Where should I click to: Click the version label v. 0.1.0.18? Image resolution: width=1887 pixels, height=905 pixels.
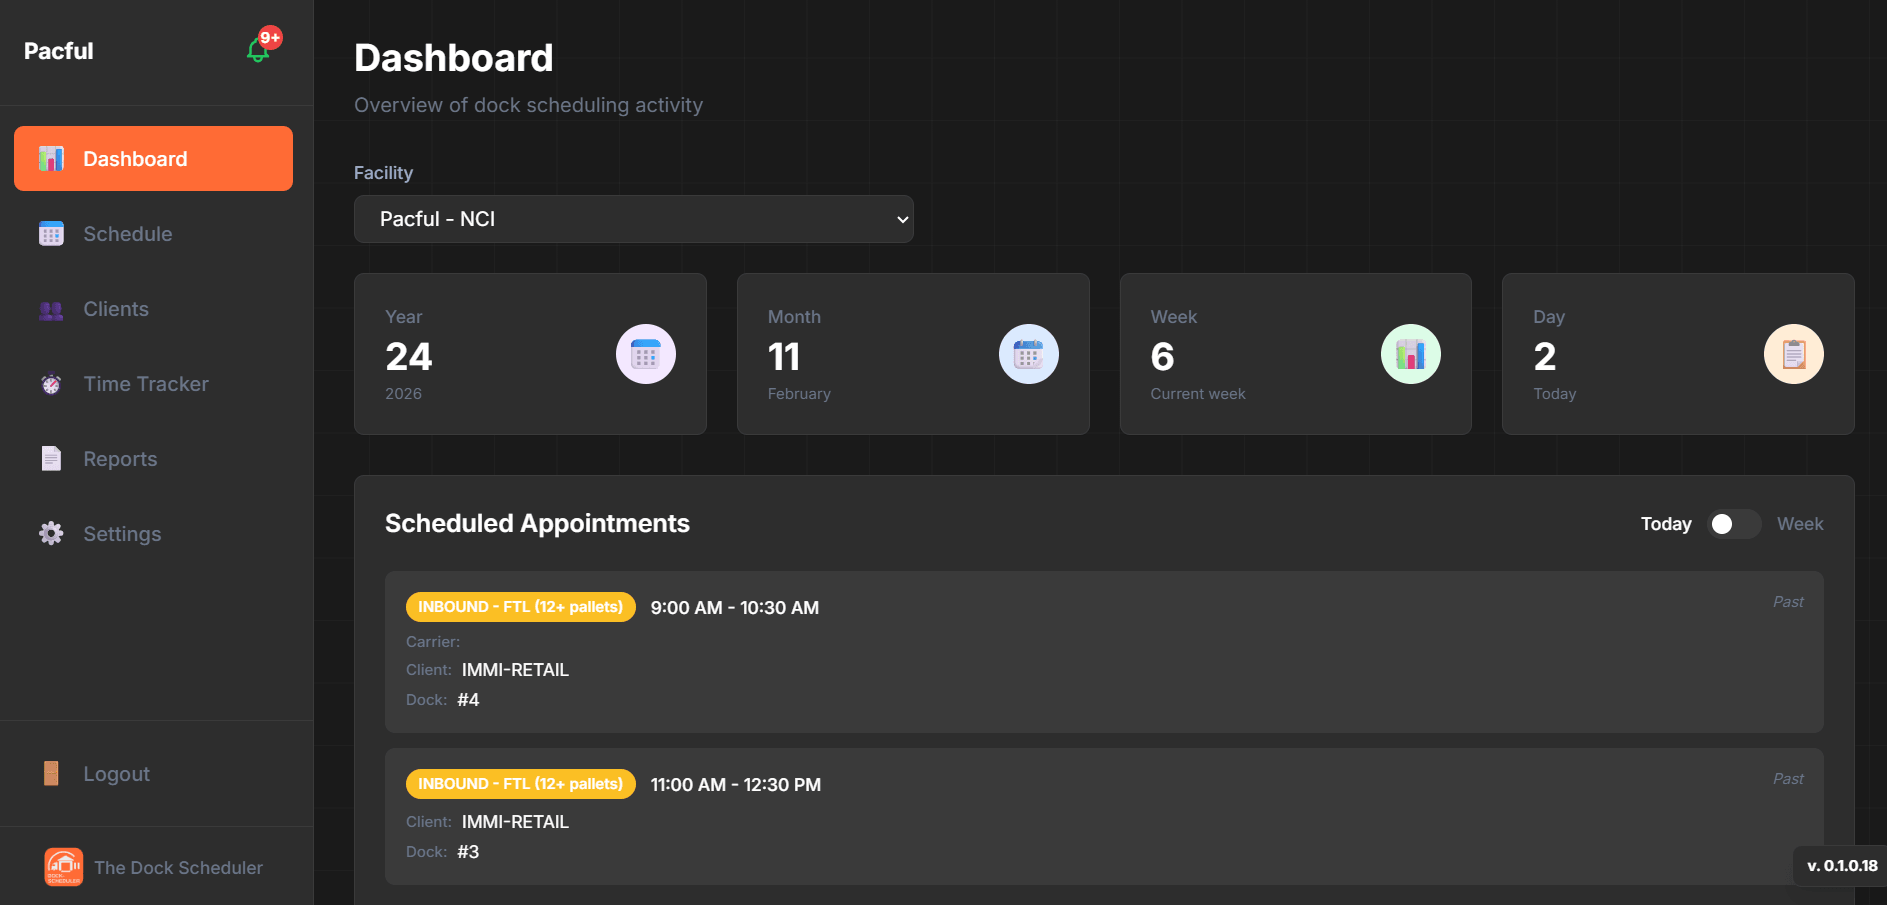1841,866
